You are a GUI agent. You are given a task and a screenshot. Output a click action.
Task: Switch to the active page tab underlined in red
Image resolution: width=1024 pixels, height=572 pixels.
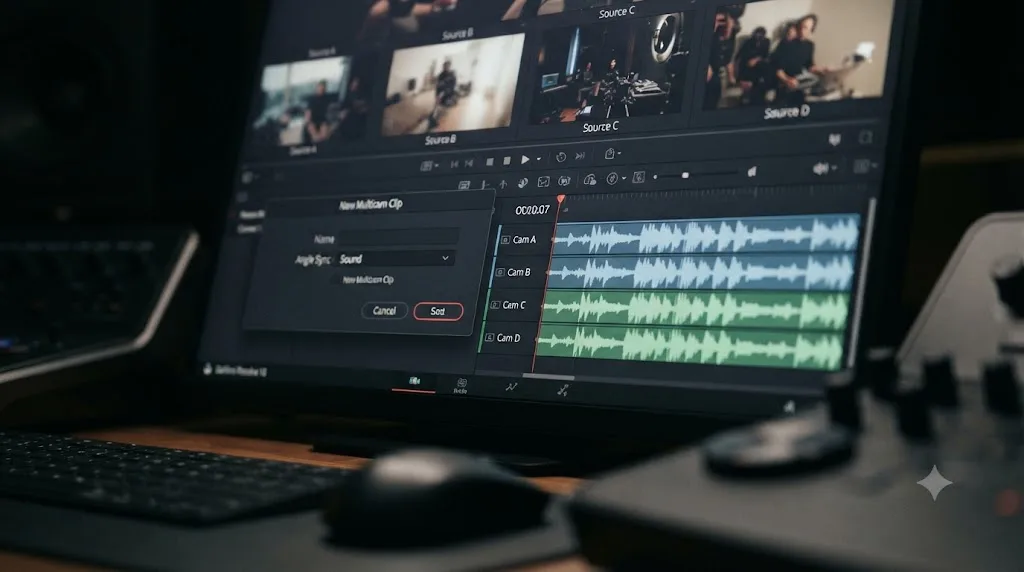(414, 381)
